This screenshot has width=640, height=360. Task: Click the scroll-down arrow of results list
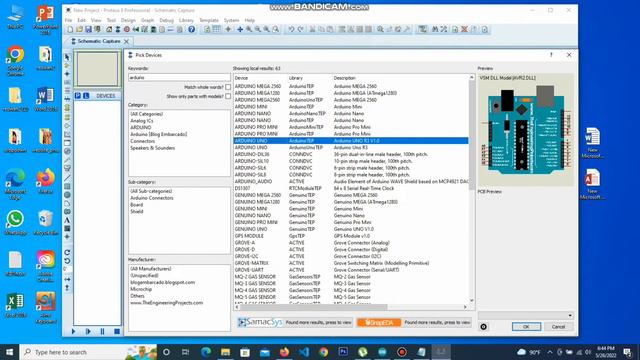pos(472,300)
